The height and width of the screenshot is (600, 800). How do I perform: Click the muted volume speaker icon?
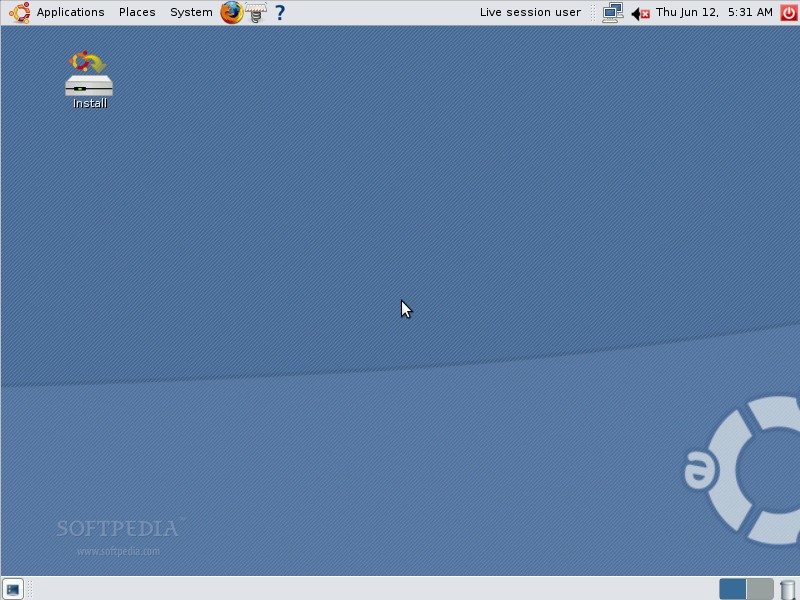click(x=640, y=13)
